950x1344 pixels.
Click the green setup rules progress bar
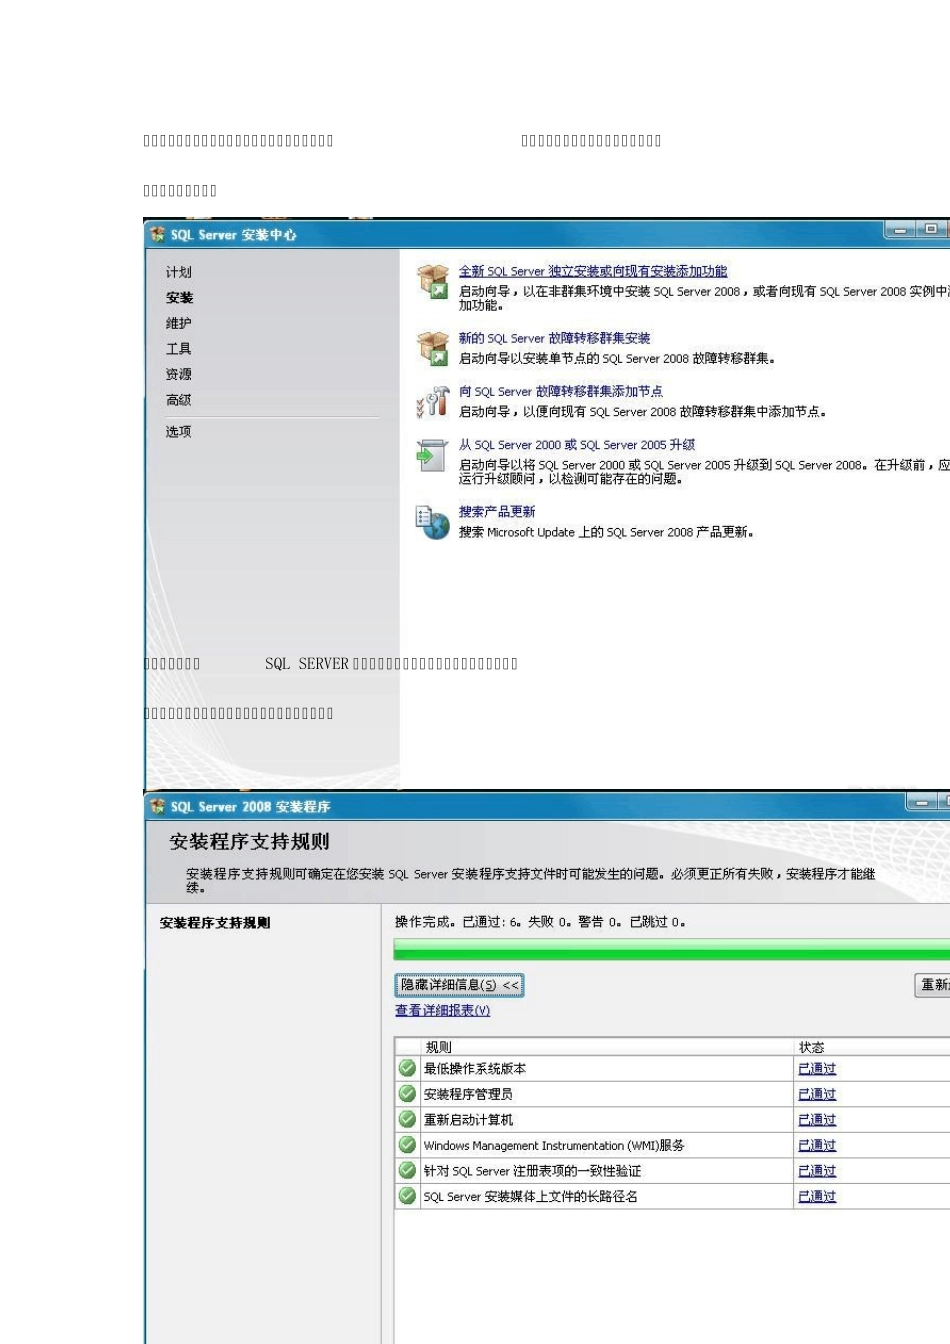coord(671,949)
